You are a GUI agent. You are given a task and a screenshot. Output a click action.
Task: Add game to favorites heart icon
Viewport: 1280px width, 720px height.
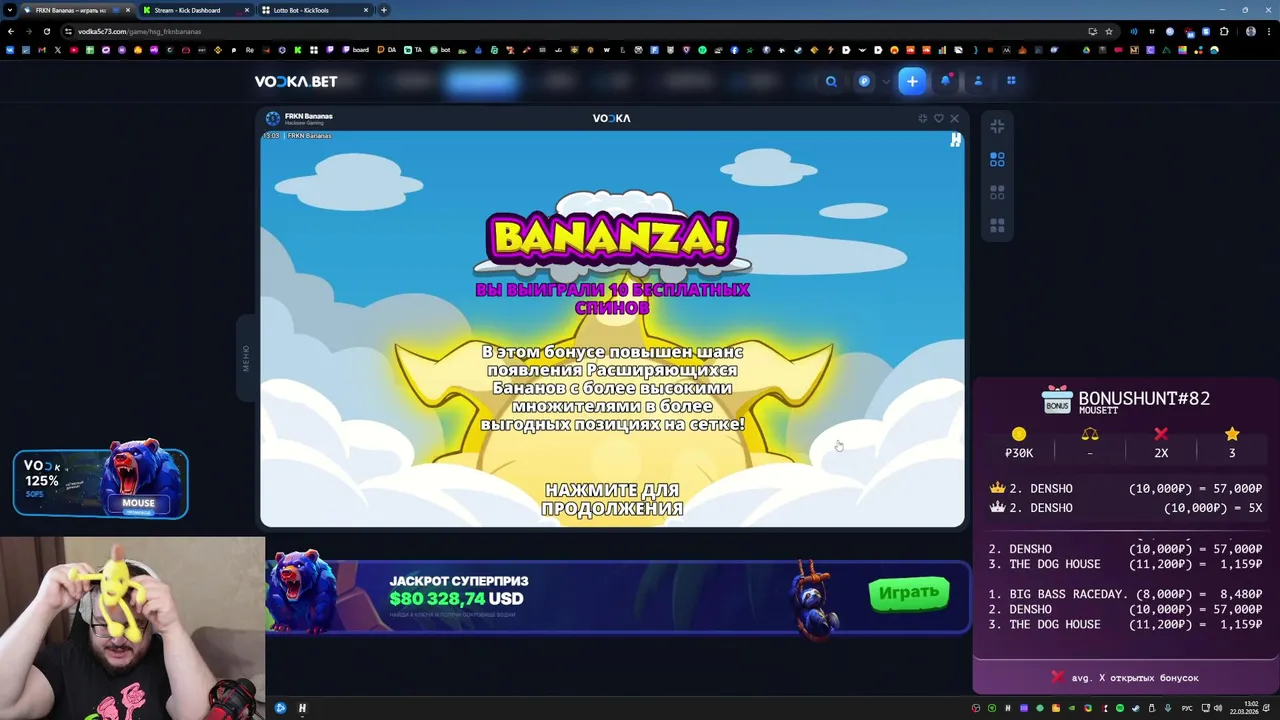coord(938,118)
